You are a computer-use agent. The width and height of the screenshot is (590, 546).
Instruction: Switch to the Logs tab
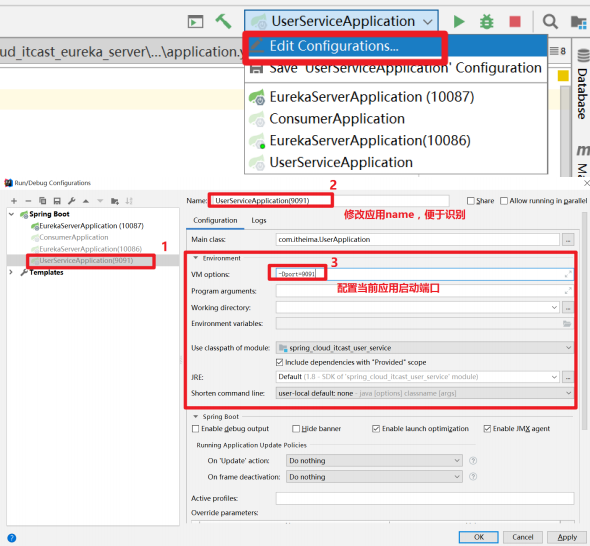click(259, 221)
